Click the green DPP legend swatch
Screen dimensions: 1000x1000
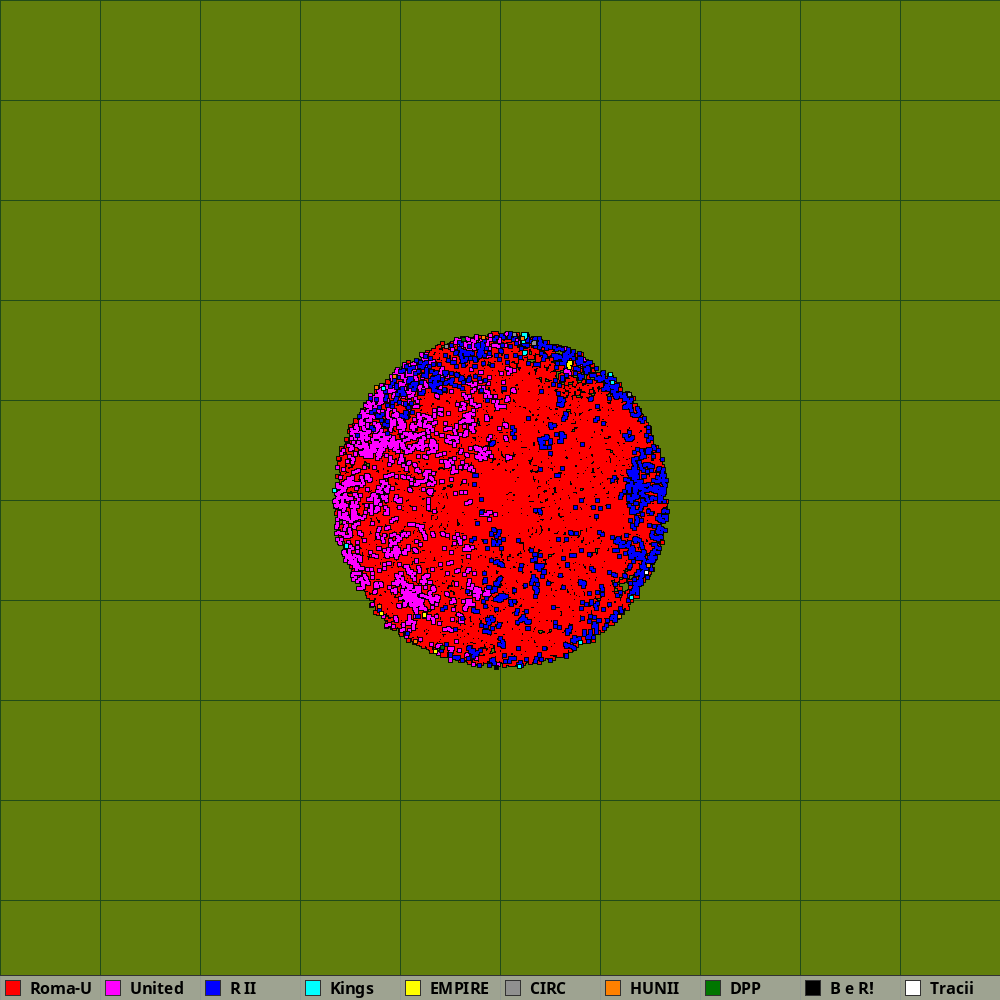[x=713, y=988]
